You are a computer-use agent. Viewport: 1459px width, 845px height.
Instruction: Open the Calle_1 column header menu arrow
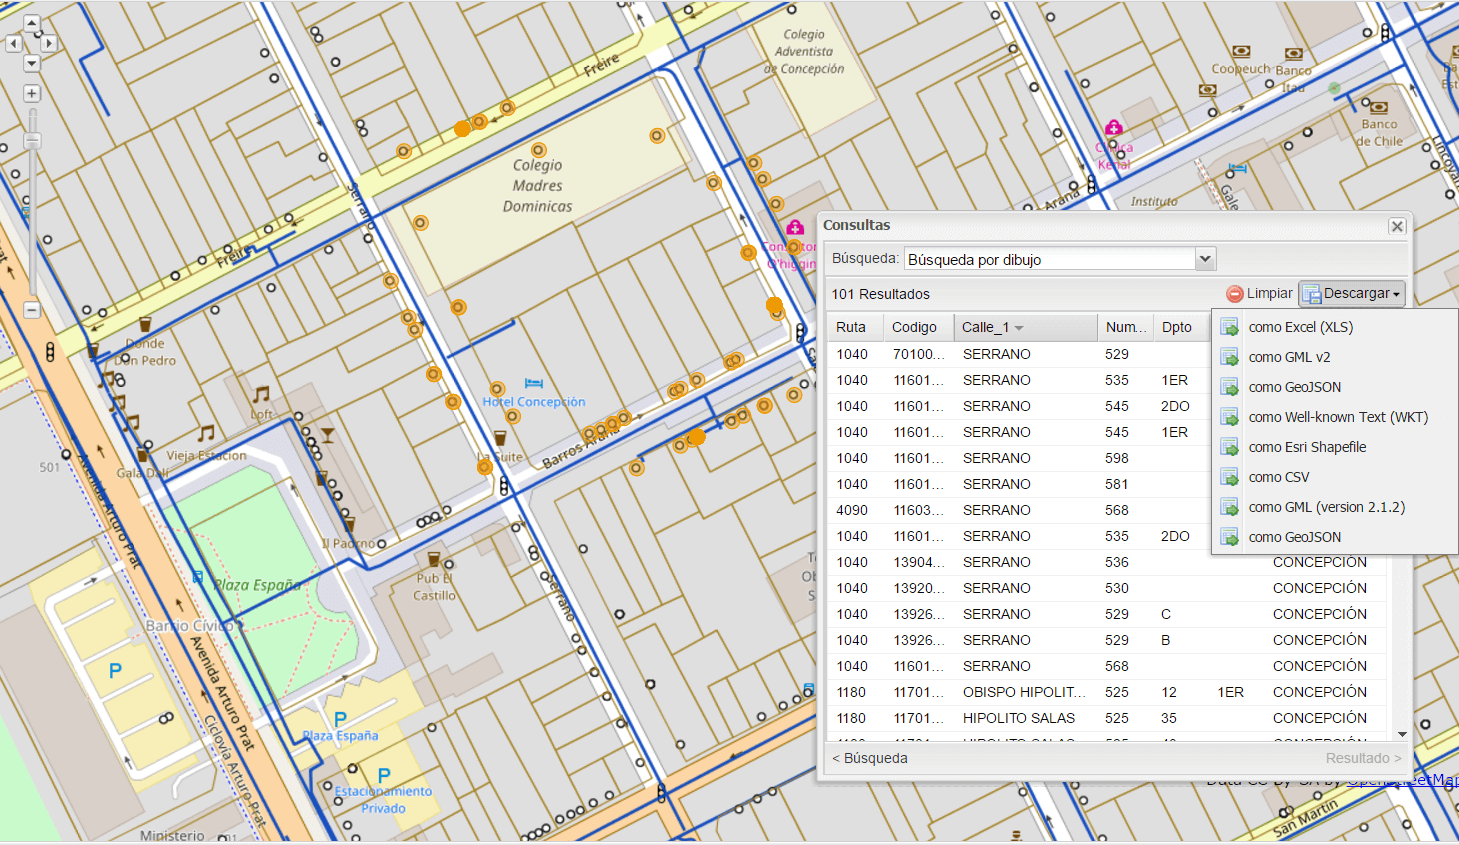point(1019,328)
